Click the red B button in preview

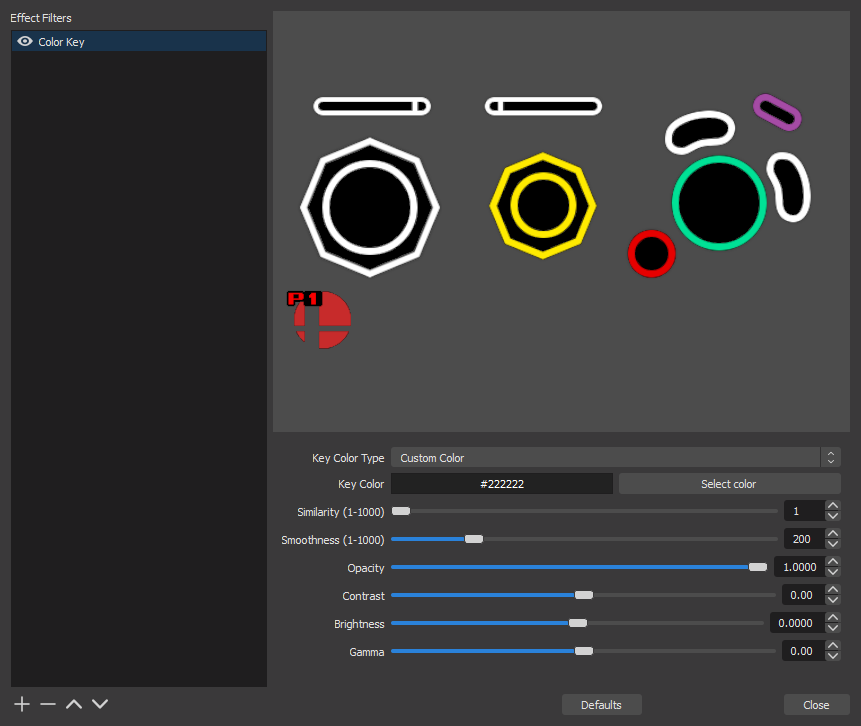pyautogui.click(x=651, y=254)
